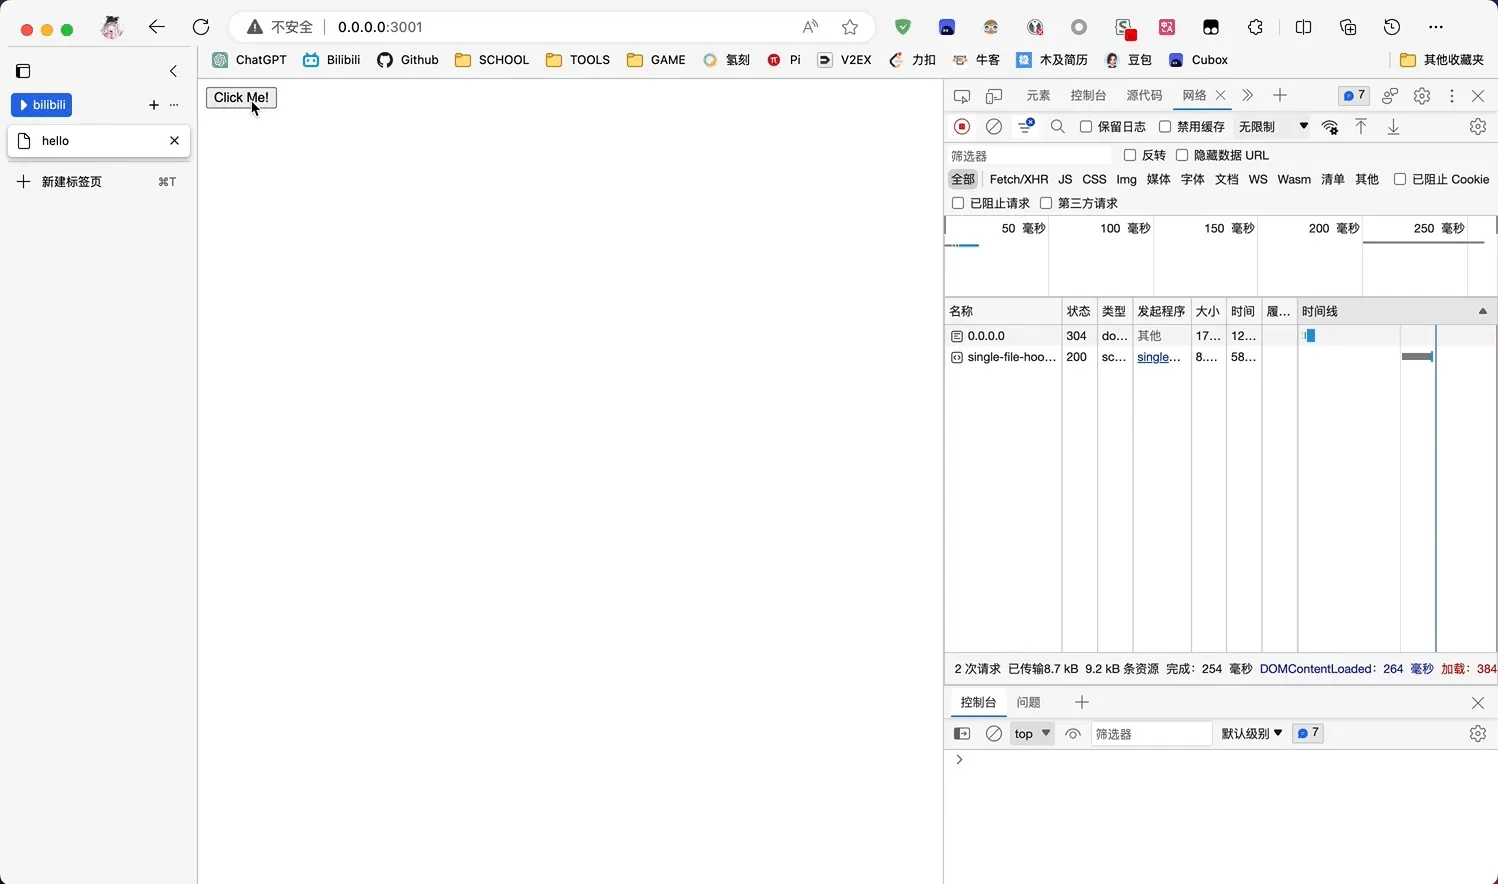This screenshot has width=1498, height=884.
Task: Open network conditions wifi icon
Action: coord(1330,127)
